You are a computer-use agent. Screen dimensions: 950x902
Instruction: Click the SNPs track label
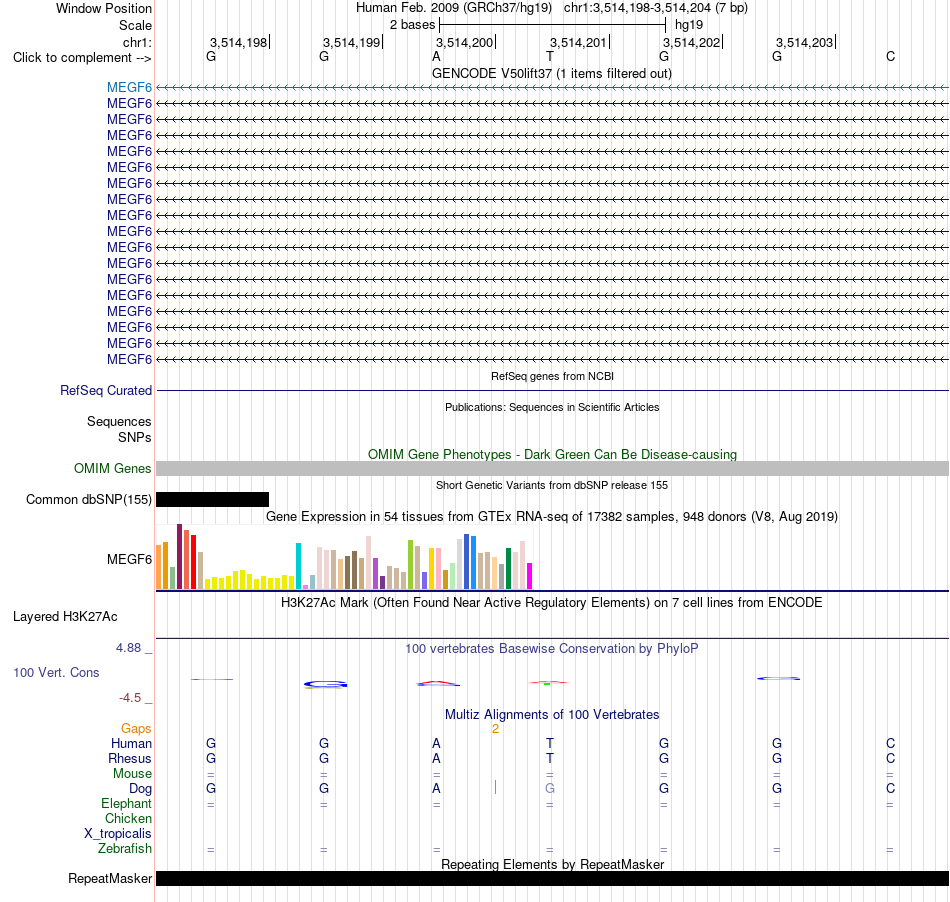135,437
